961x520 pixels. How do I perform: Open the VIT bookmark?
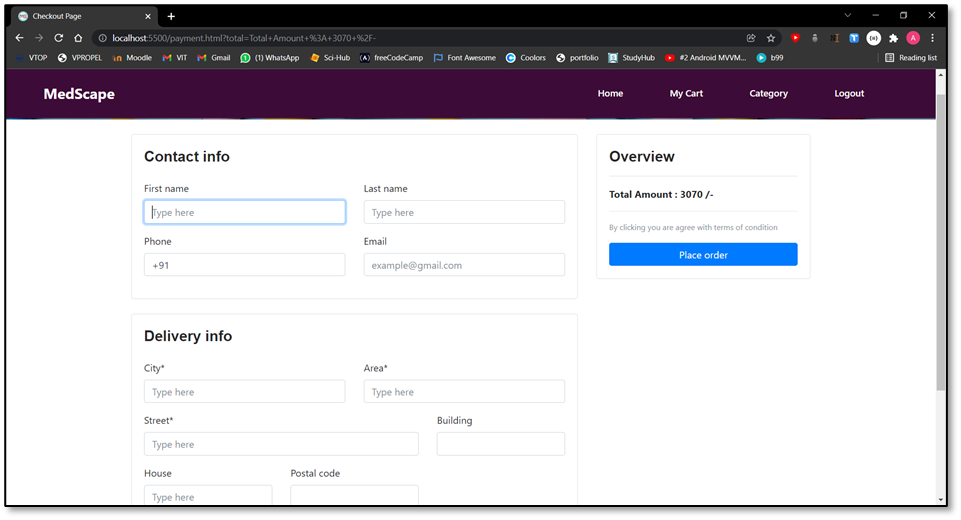pos(175,58)
